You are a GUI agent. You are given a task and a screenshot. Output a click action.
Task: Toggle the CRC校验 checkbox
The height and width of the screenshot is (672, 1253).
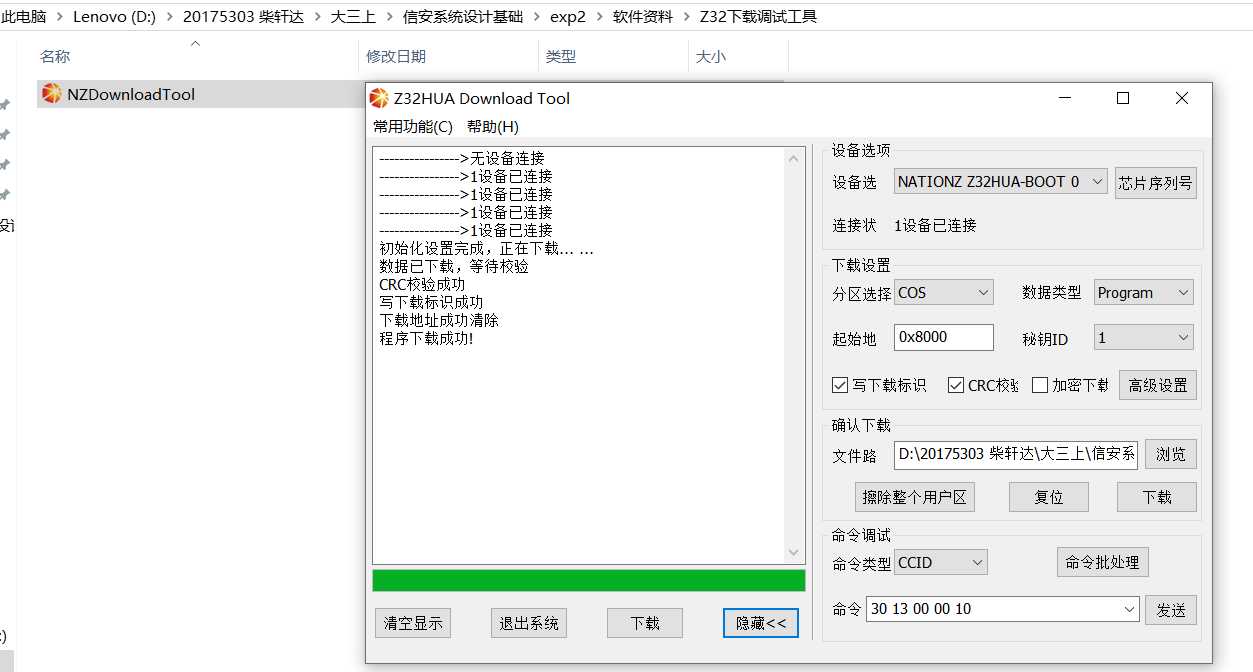(956, 385)
